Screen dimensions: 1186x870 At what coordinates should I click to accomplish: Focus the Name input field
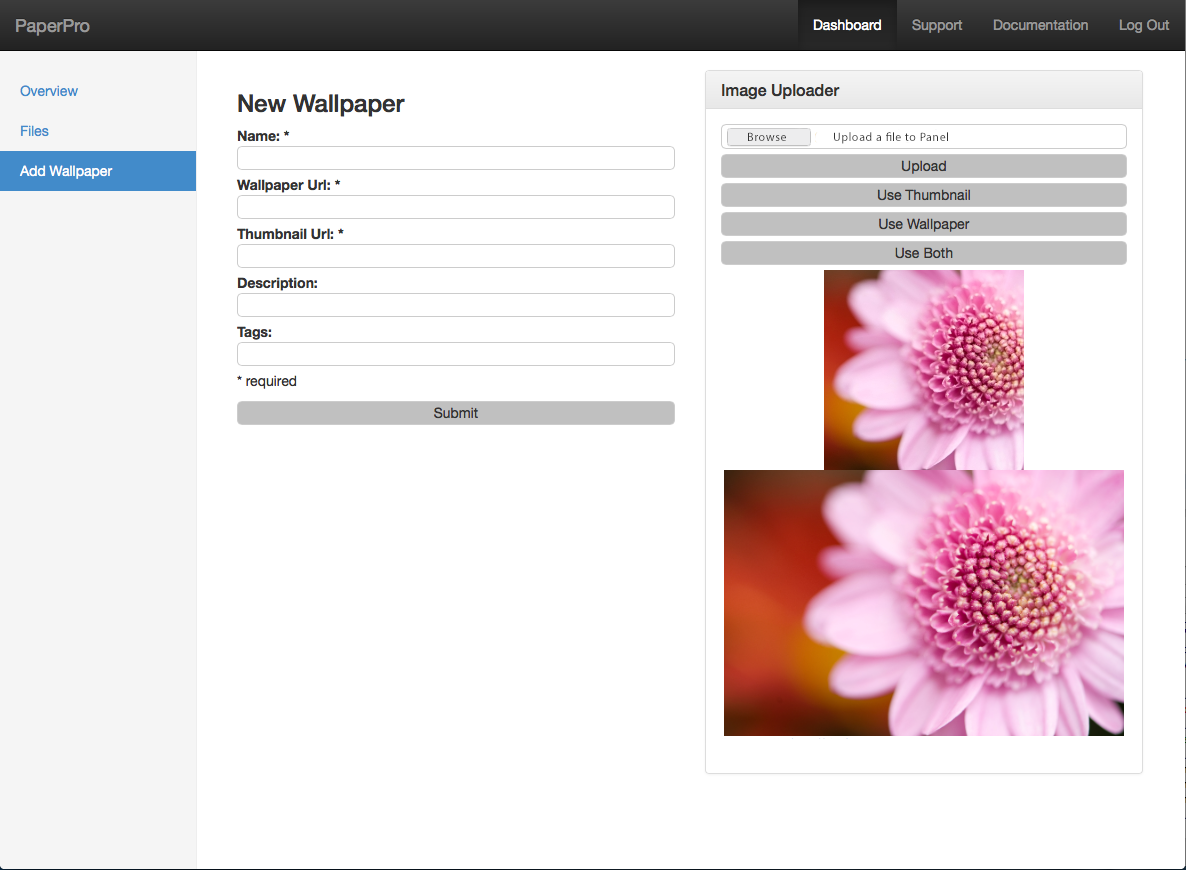(x=455, y=158)
